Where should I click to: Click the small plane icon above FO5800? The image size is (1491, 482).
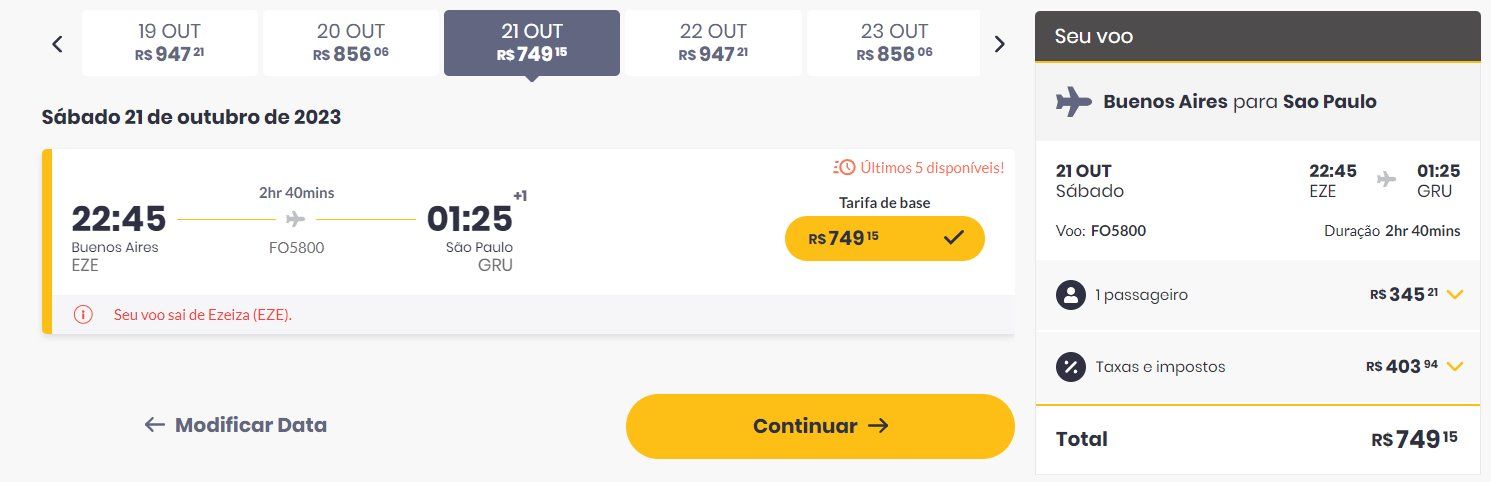click(295, 219)
